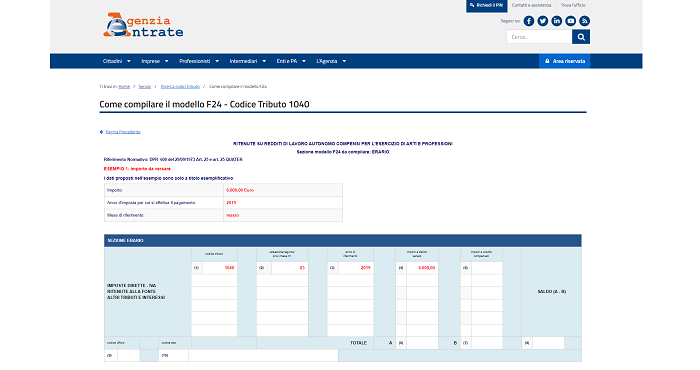Click the Cerca search input field
The height and width of the screenshot is (370, 700).
[539, 37]
